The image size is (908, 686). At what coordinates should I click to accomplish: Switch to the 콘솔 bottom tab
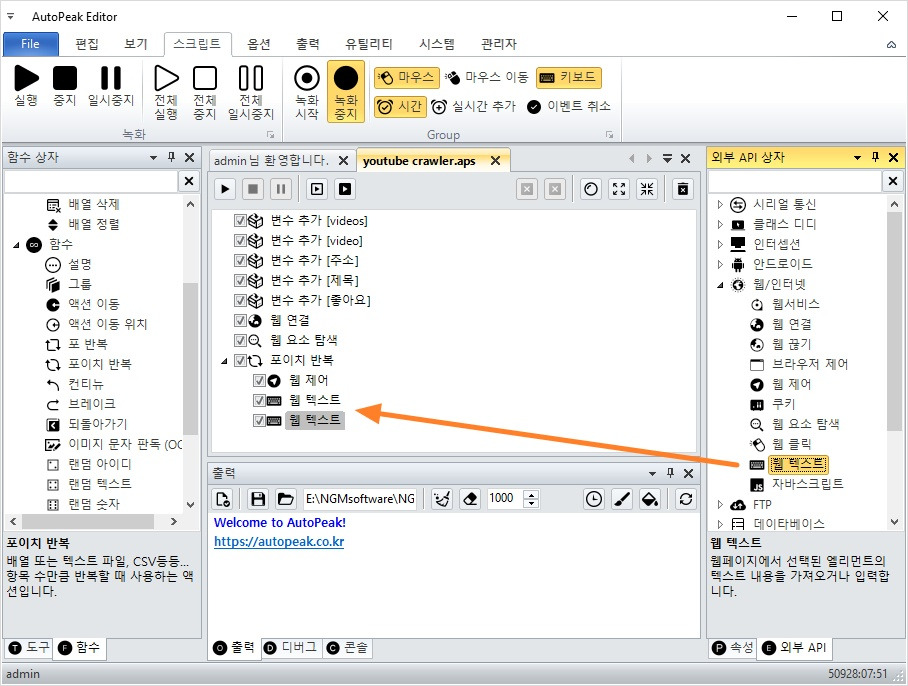point(347,648)
